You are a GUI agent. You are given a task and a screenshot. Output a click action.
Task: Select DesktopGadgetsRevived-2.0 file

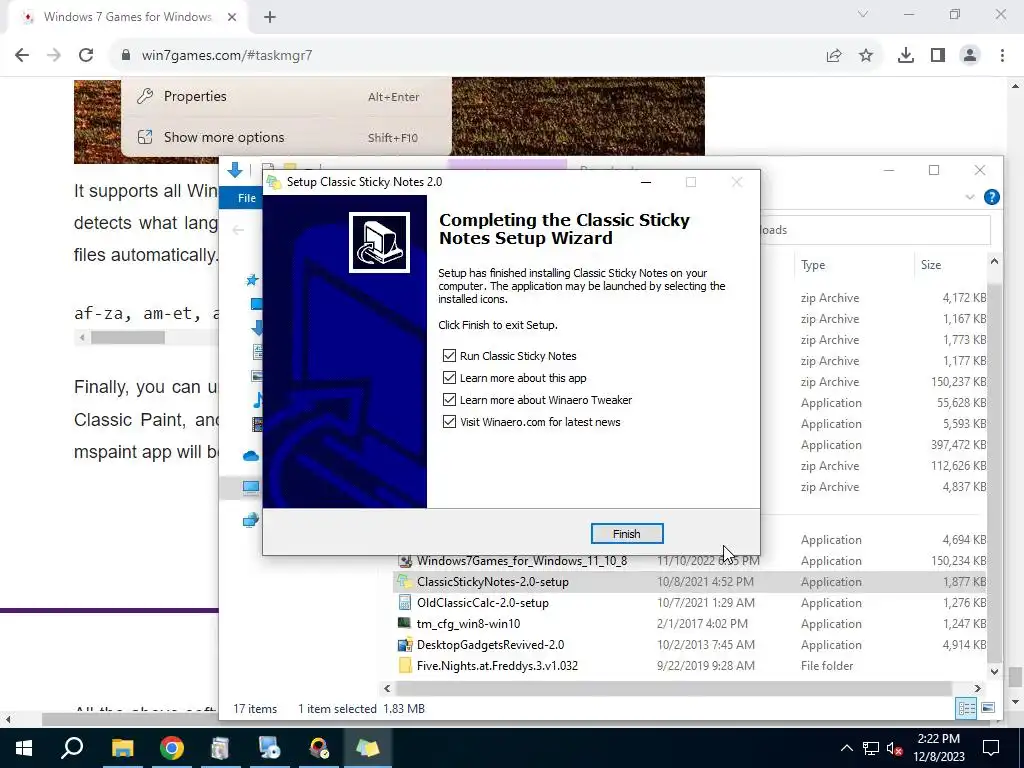pos(490,645)
